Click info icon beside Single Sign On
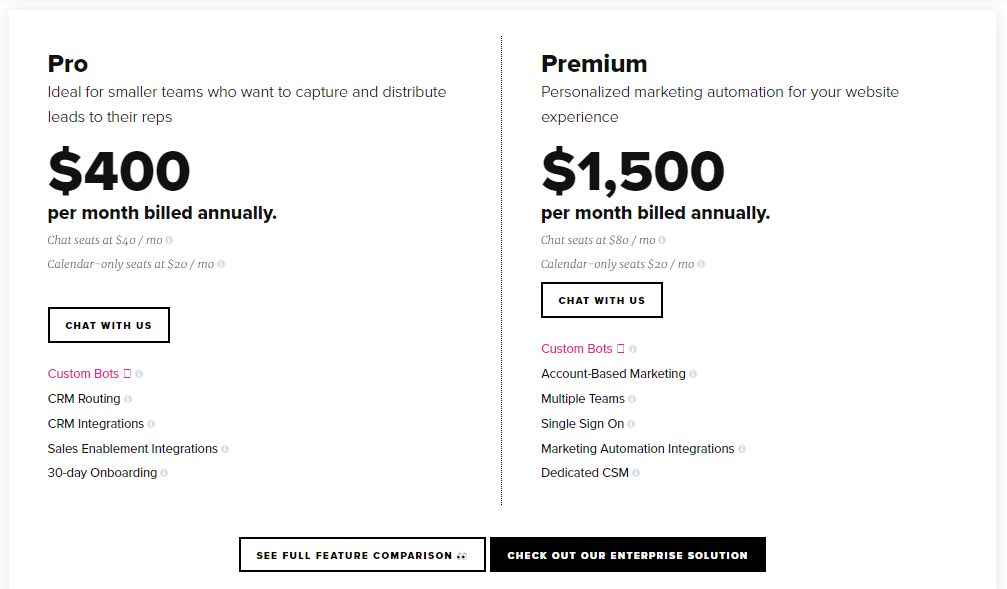The image size is (1007, 589). tap(631, 424)
